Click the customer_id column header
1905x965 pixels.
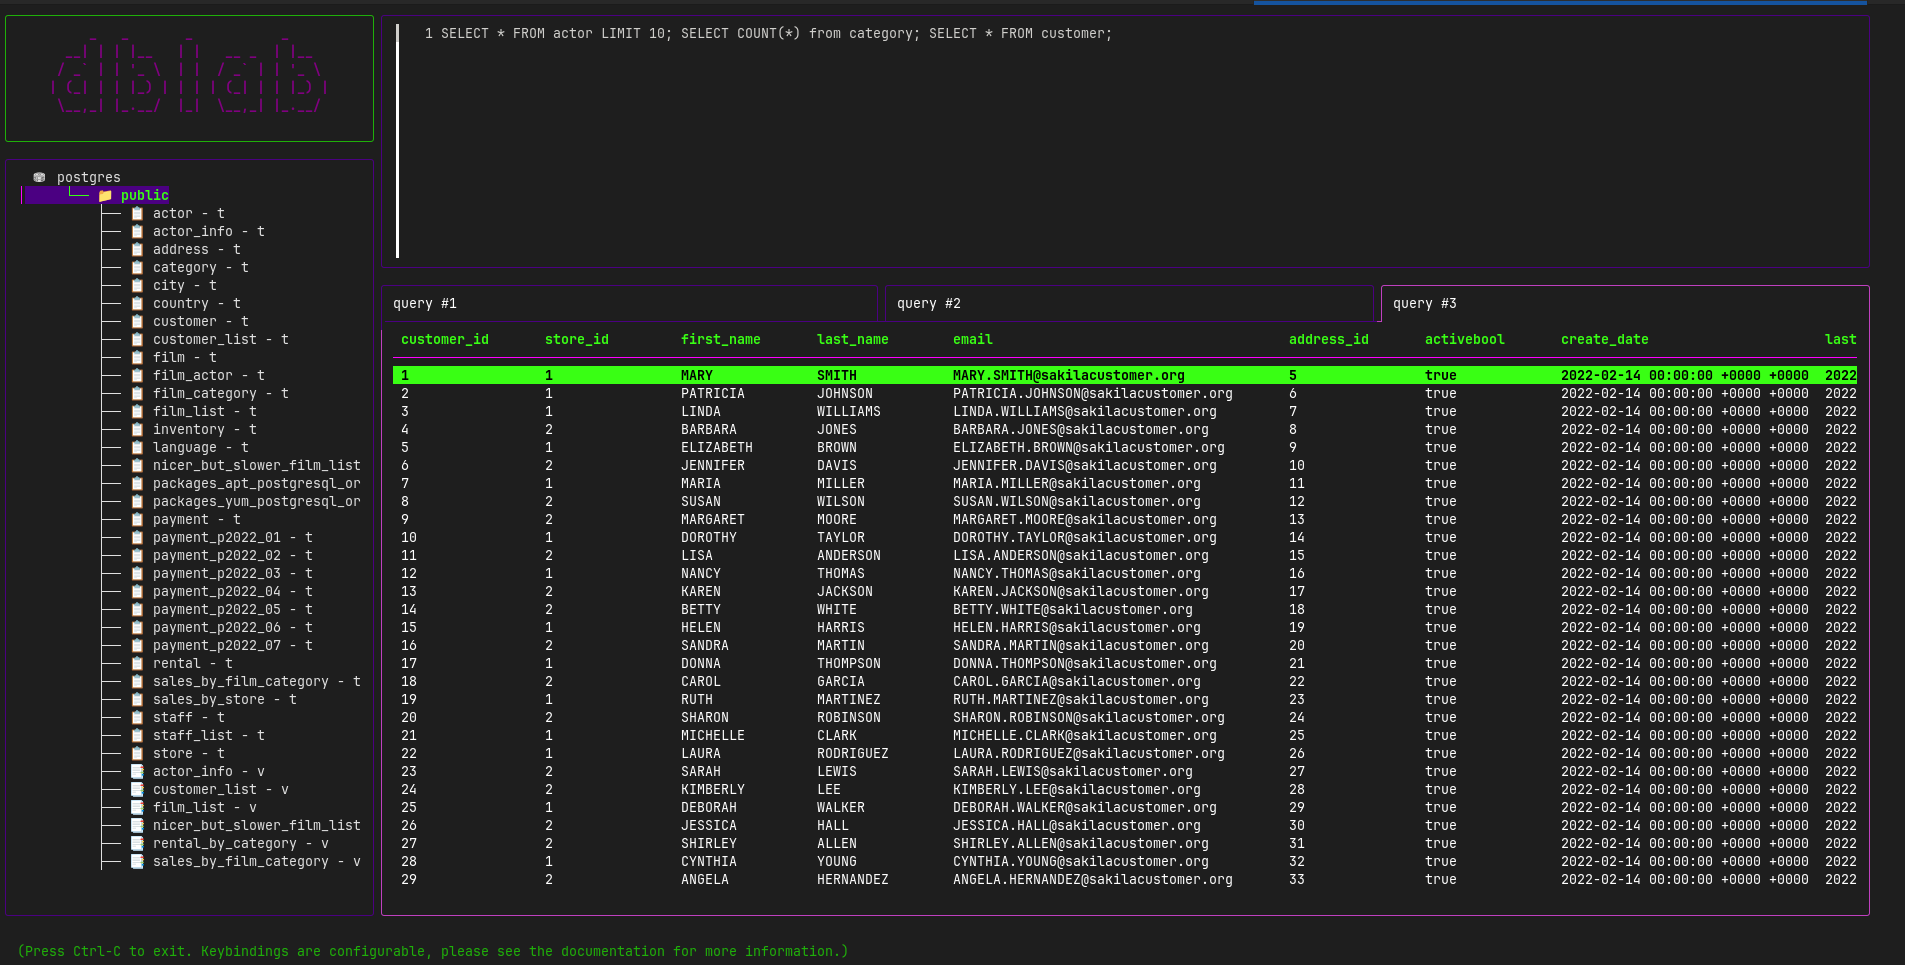(x=445, y=339)
